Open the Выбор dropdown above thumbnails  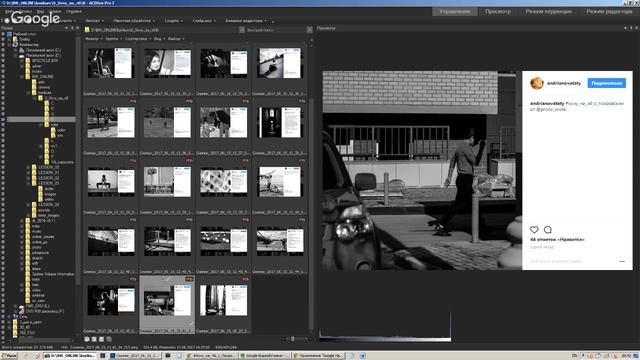tap(176, 39)
